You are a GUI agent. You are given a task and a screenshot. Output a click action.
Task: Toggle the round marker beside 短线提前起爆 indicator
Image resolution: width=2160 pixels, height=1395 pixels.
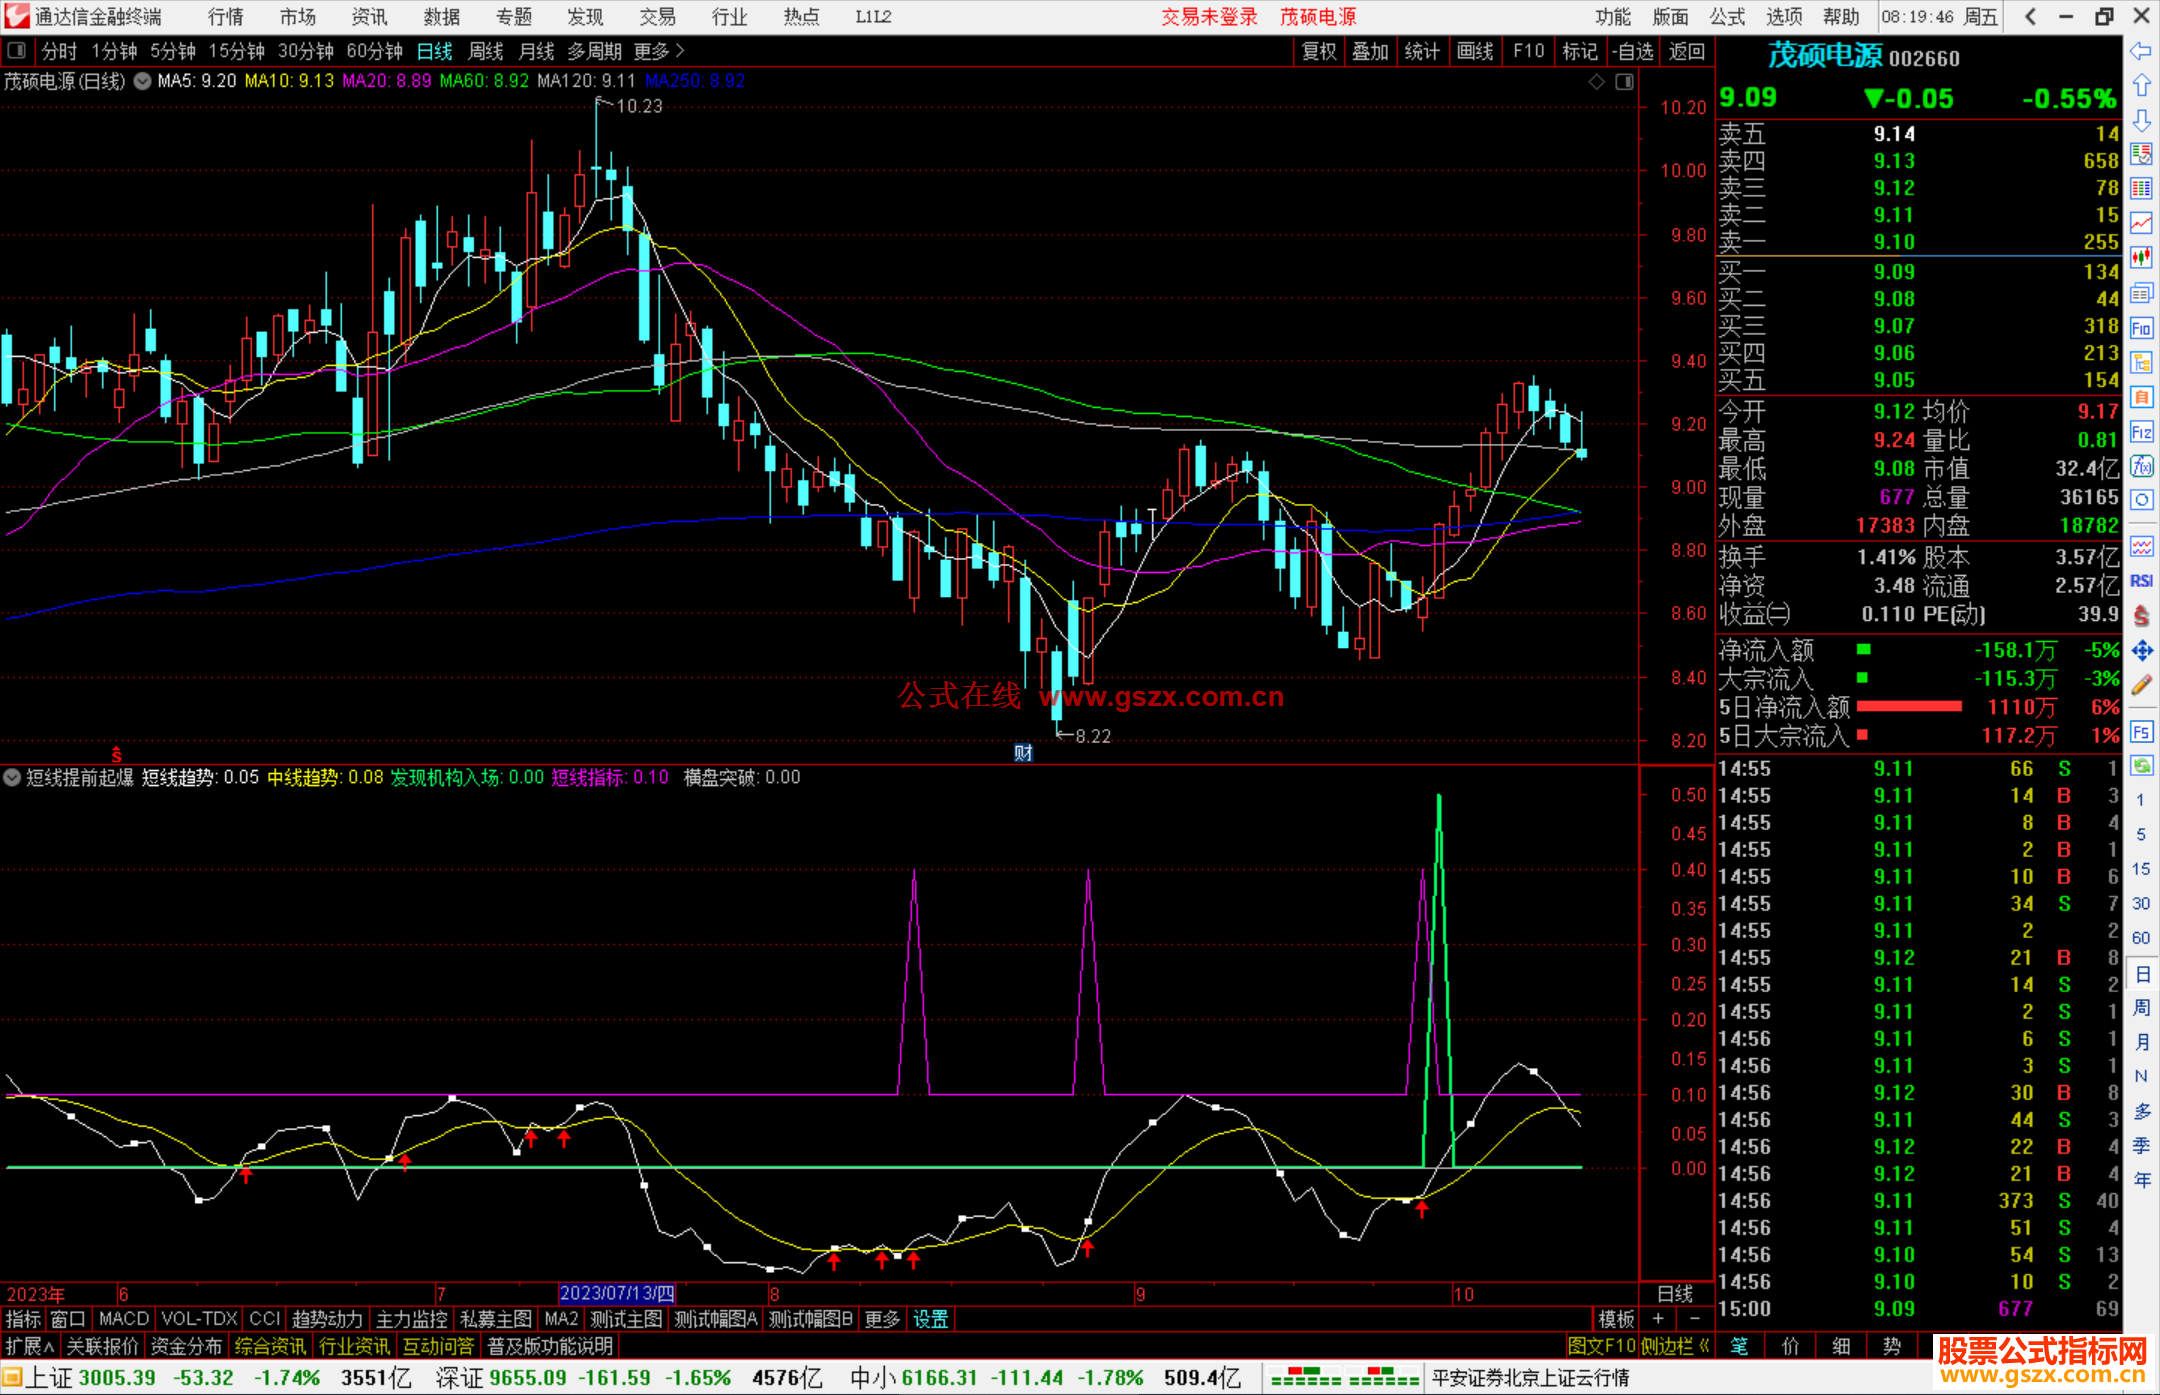click(x=12, y=777)
